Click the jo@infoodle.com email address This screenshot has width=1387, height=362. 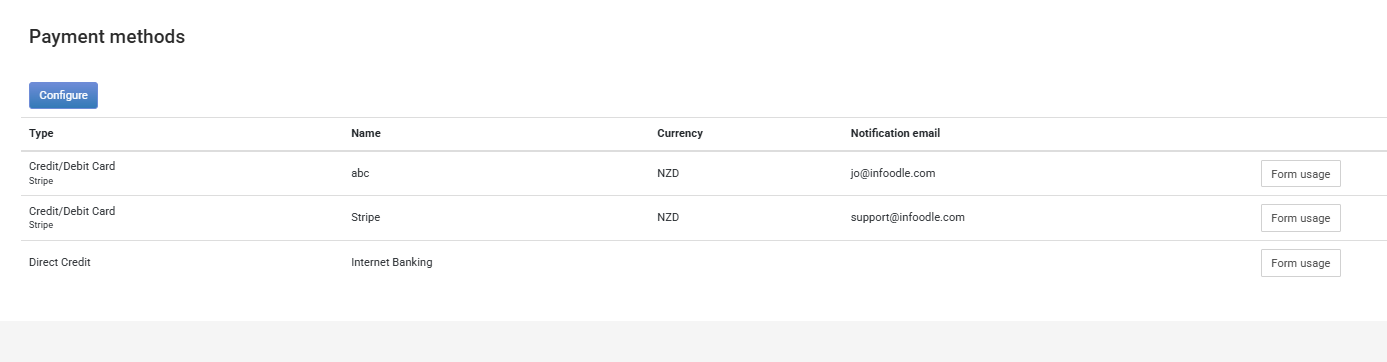point(893,173)
